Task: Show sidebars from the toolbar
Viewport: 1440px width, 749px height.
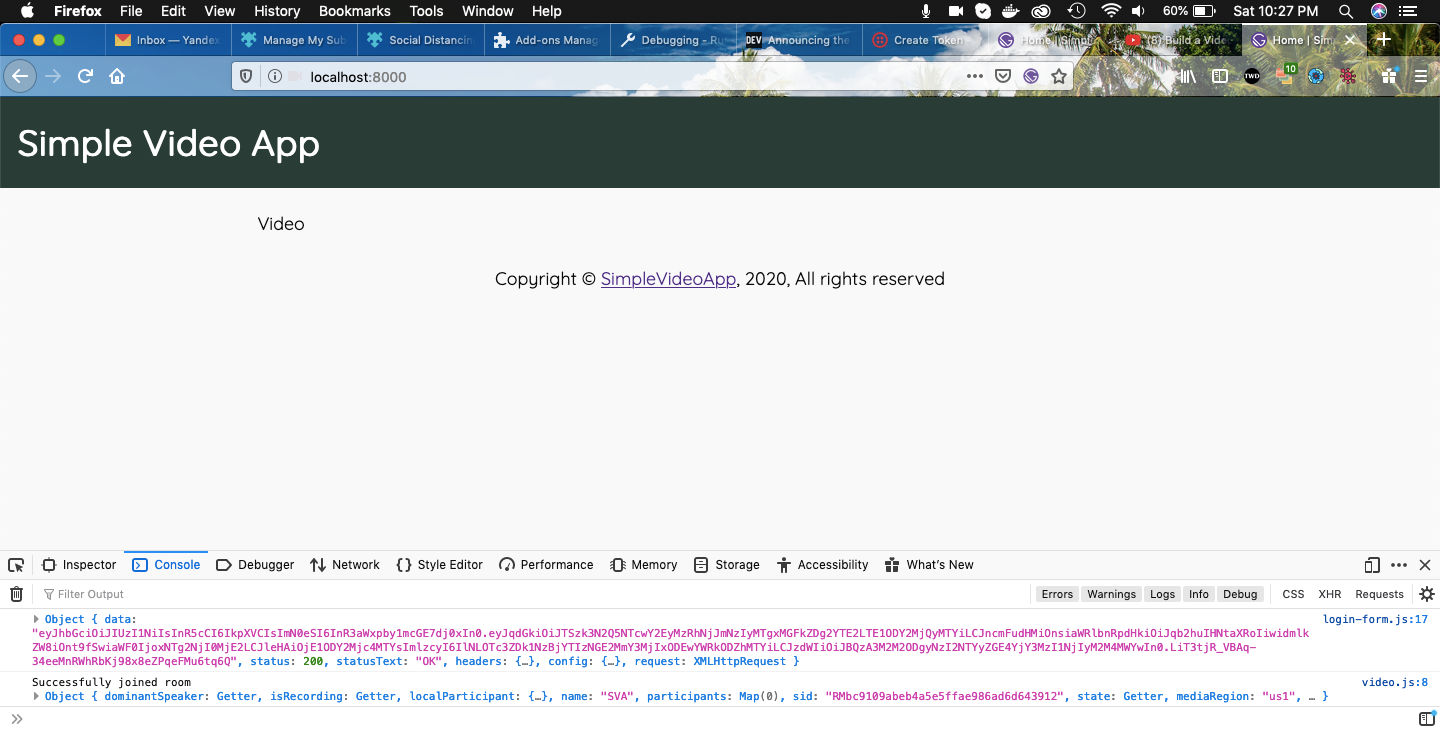Action: (x=1219, y=76)
